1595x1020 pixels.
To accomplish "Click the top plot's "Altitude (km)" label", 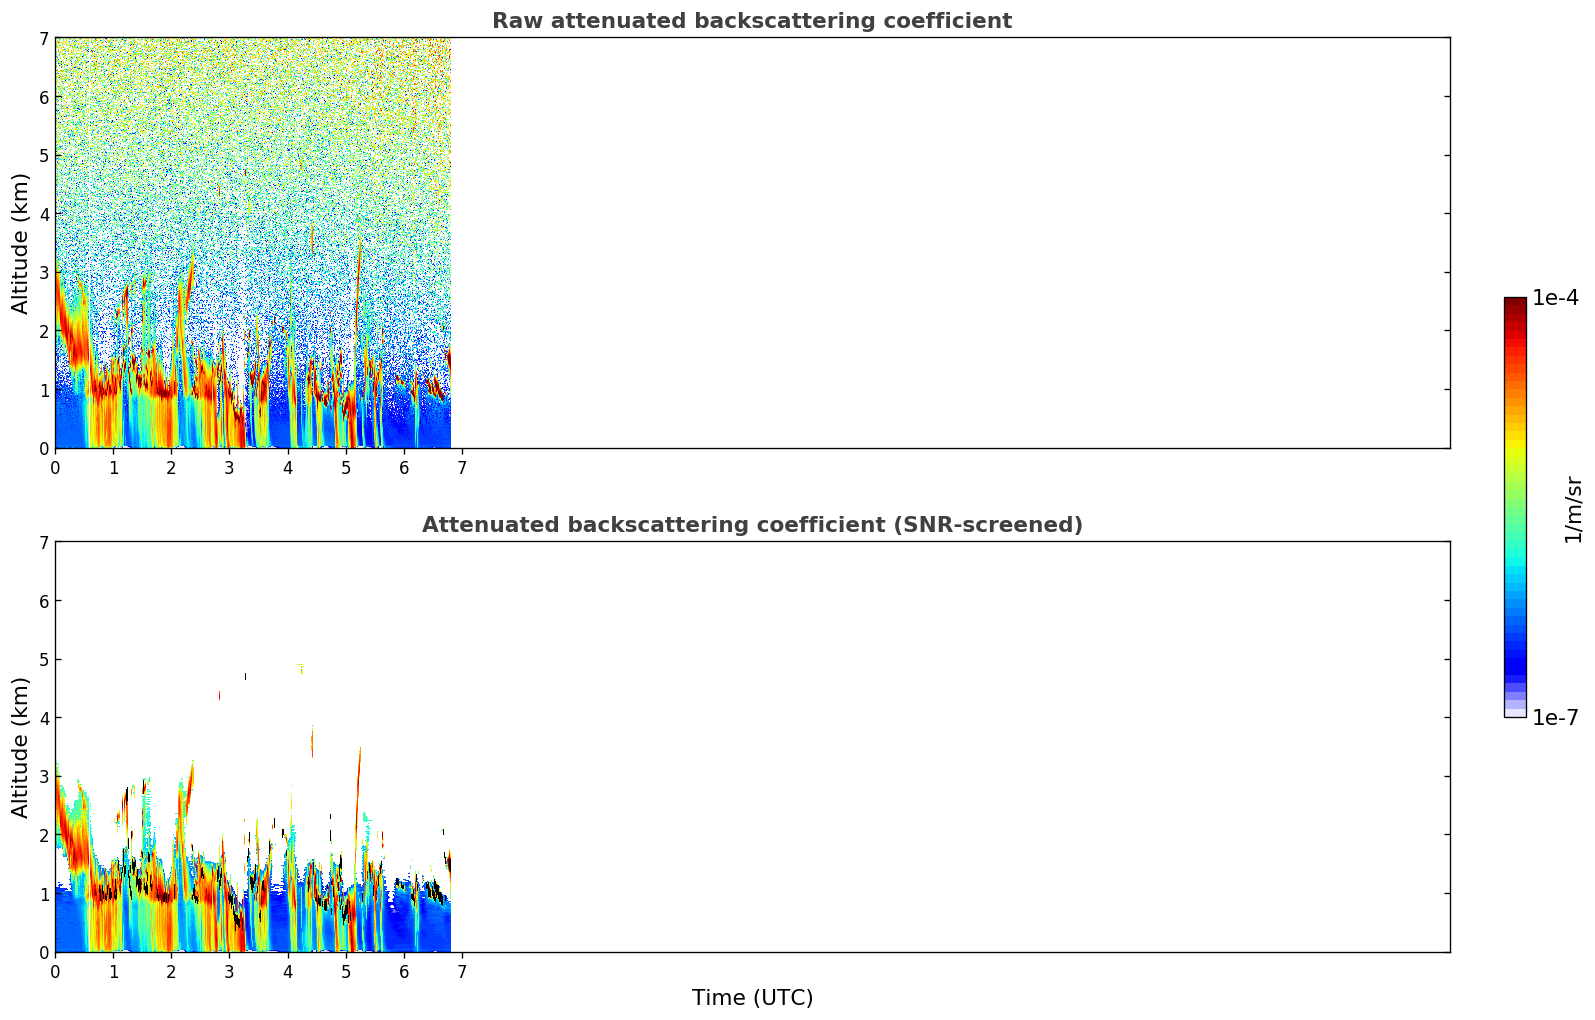I will tap(21, 243).
